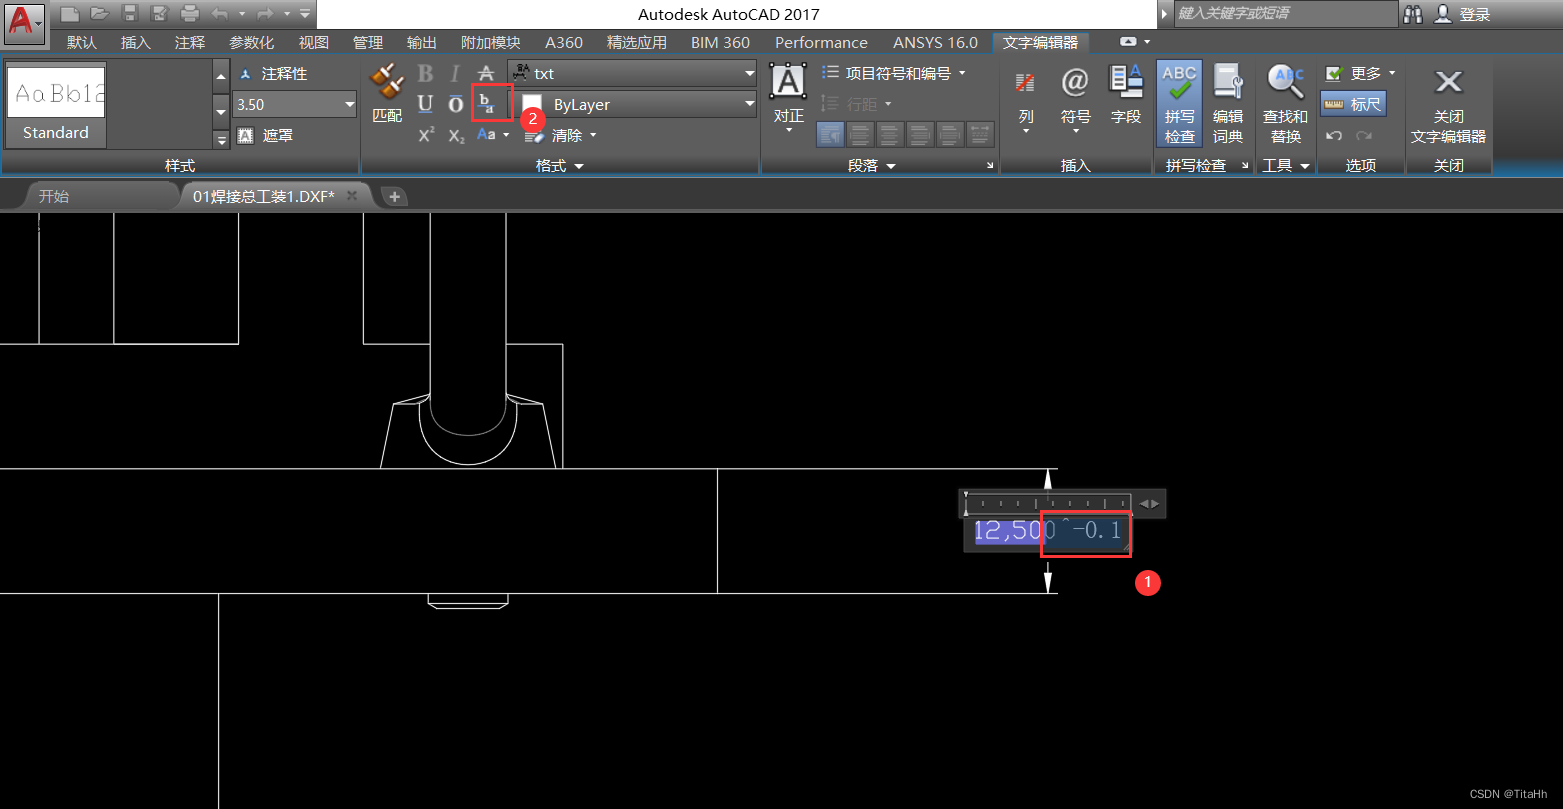Click the Stack (b/a) text icon
This screenshot has height=809, width=1563.
(x=487, y=103)
